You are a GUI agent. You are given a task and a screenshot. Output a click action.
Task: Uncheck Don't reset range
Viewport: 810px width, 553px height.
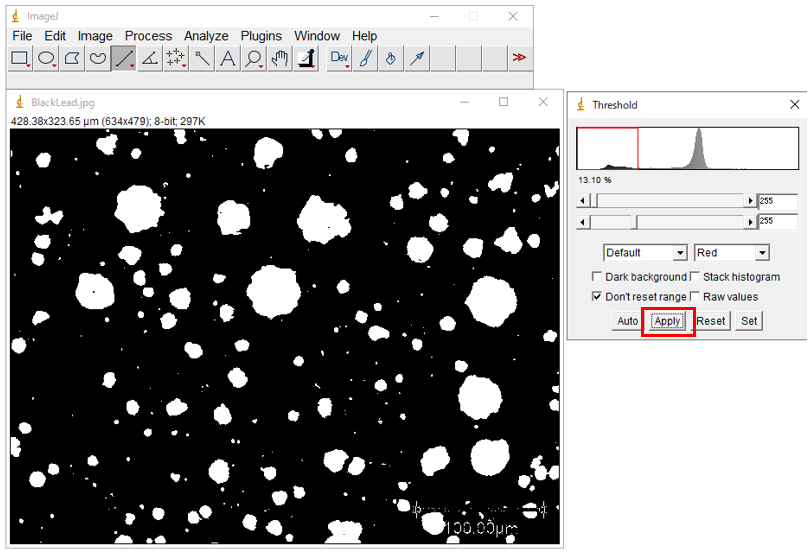click(597, 297)
